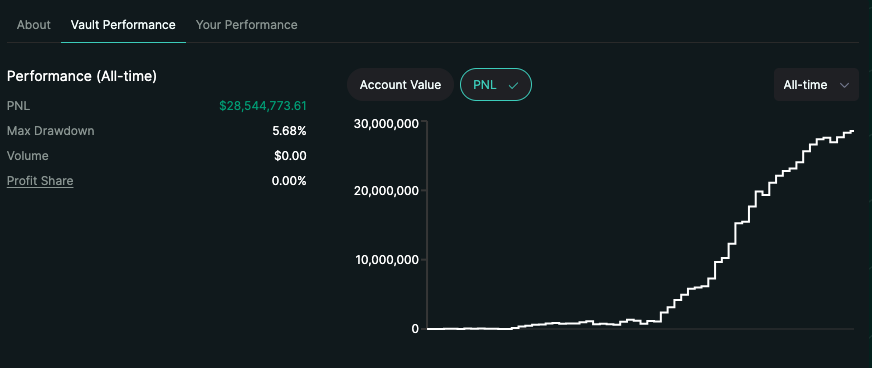Click the Profit Share 0.00% value
872x368 pixels.
tap(289, 181)
